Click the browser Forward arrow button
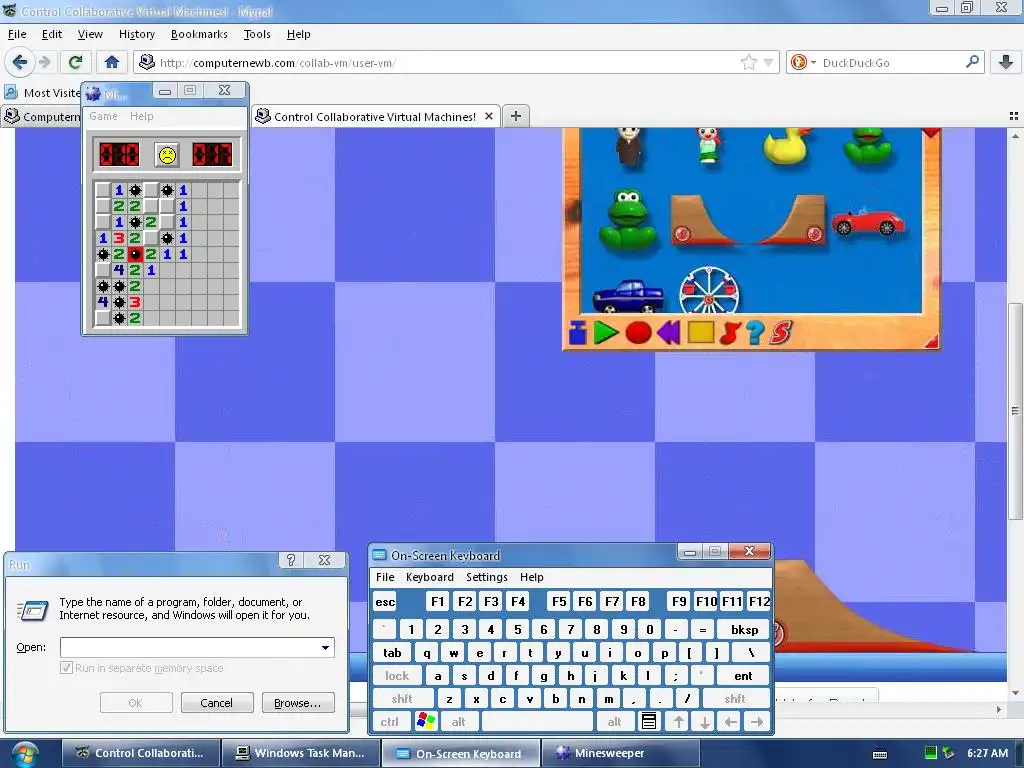This screenshot has width=1024, height=768. click(44, 62)
